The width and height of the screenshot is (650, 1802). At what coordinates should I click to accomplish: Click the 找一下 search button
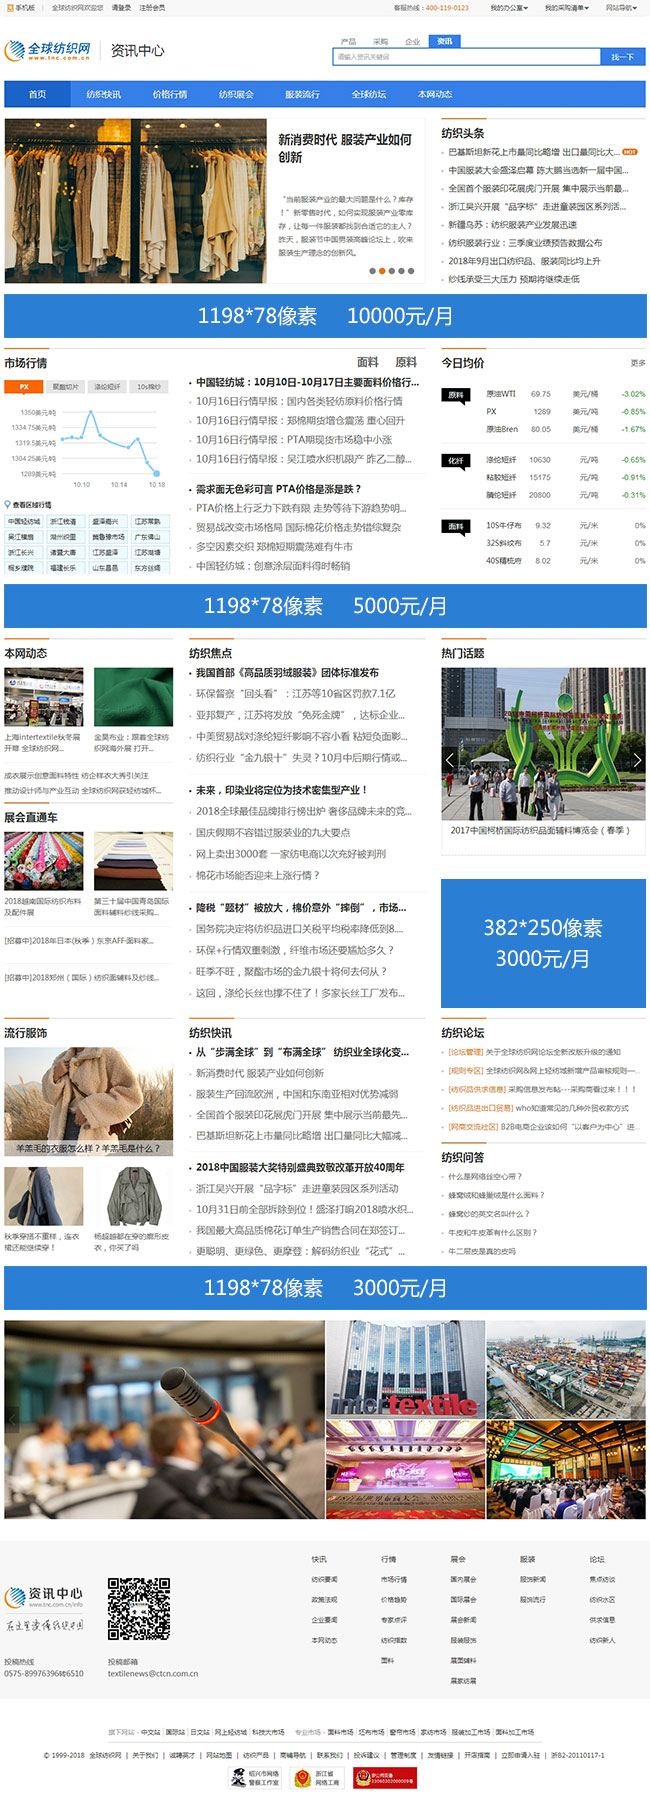click(622, 57)
